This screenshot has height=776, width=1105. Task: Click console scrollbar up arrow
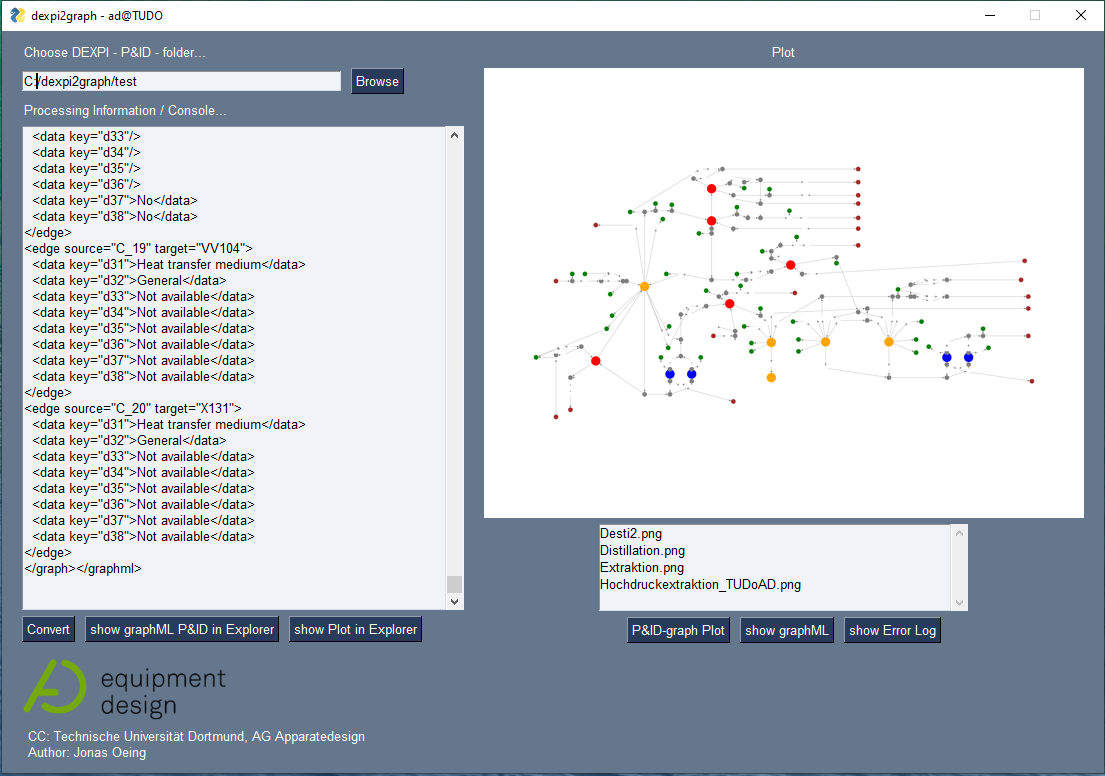455,135
